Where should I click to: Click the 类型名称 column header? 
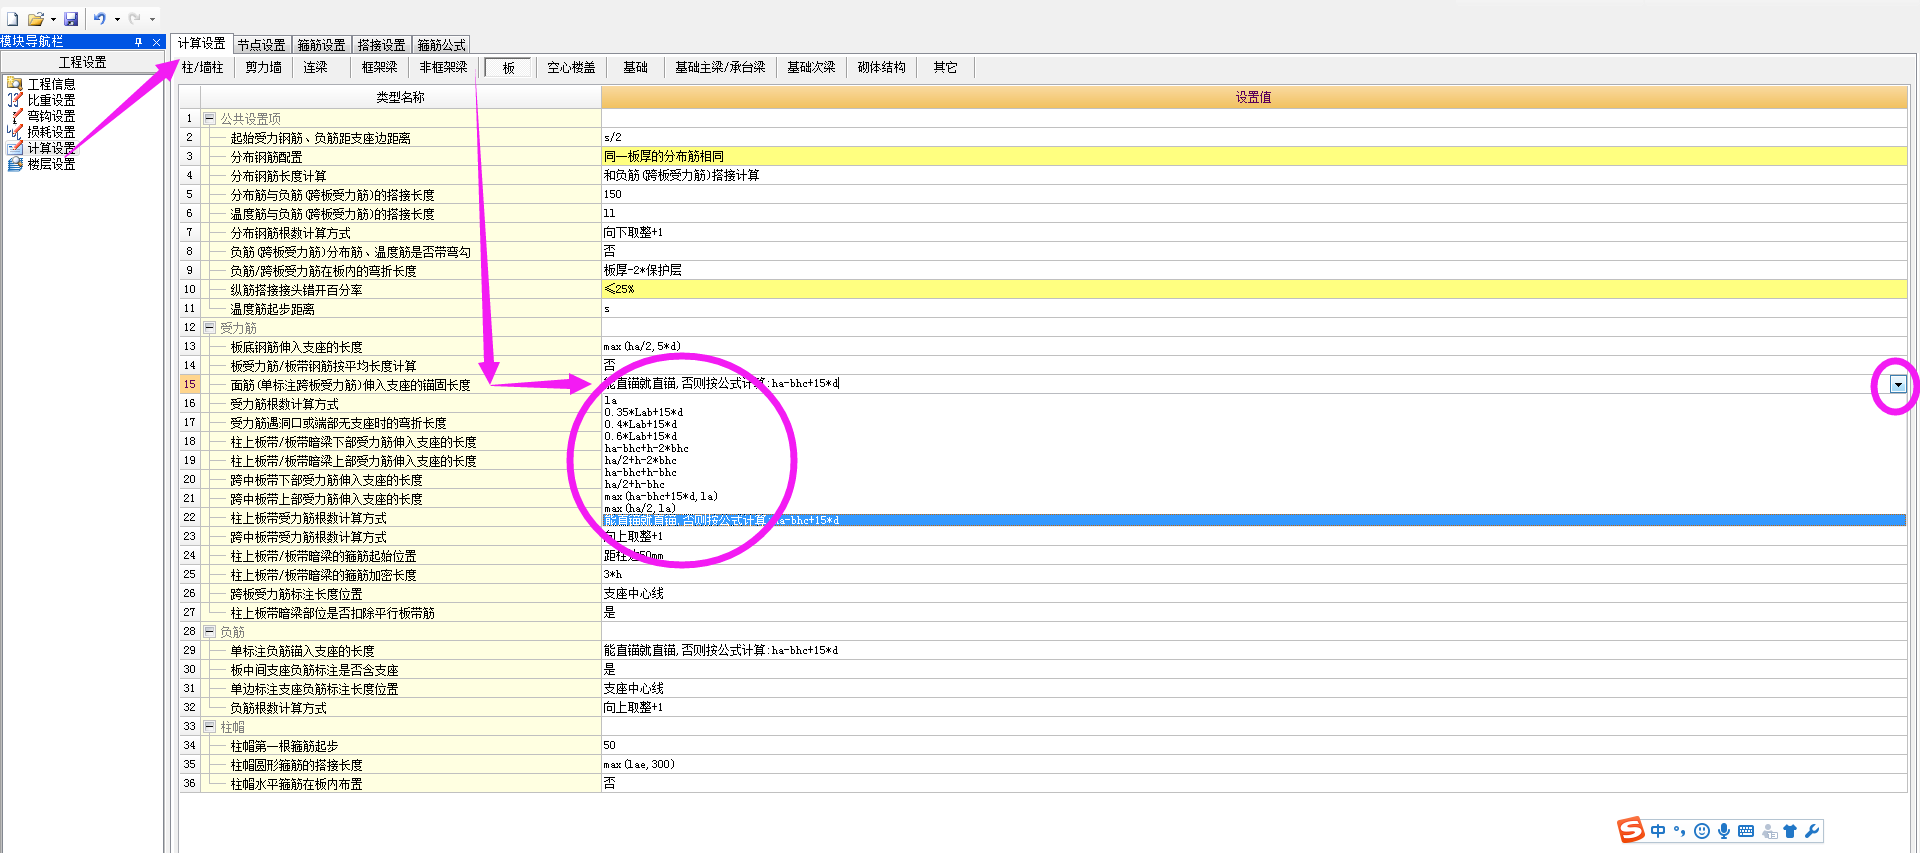click(400, 97)
